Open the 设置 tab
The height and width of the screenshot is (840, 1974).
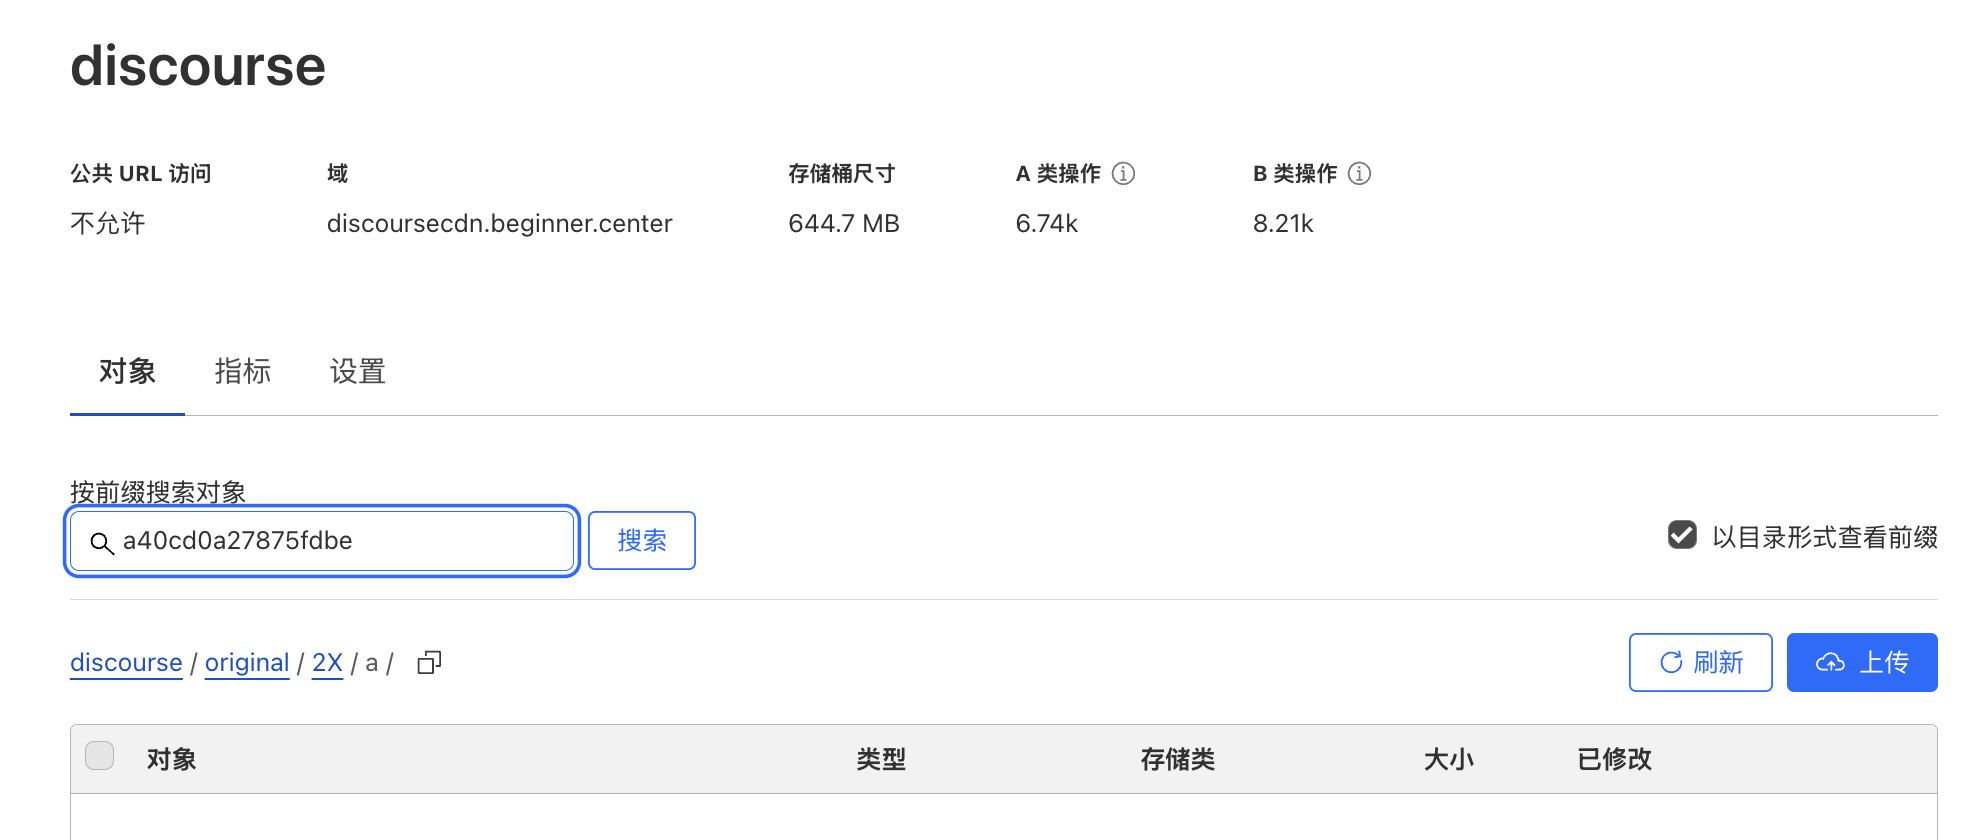(358, 372)
